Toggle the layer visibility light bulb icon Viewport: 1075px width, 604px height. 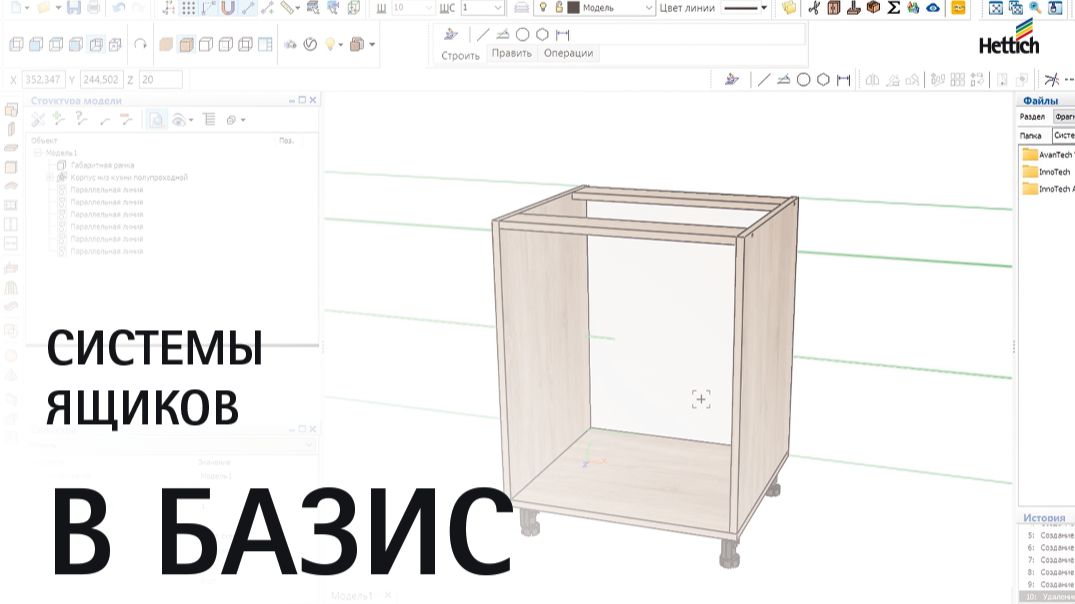(x=543, y=8)
